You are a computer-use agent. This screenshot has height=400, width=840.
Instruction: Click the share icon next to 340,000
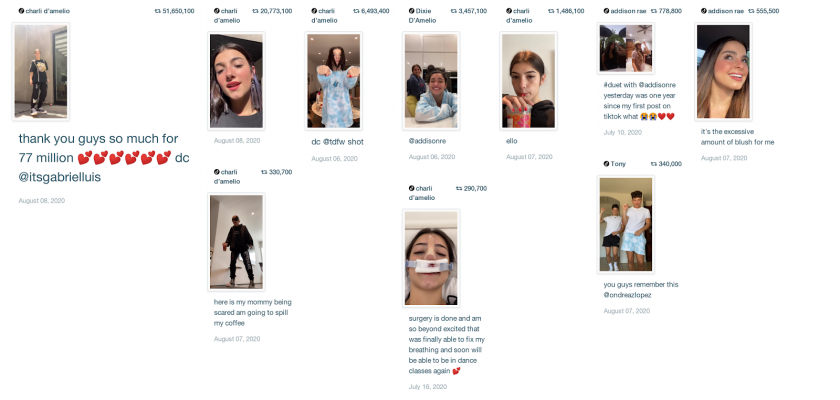654,164
